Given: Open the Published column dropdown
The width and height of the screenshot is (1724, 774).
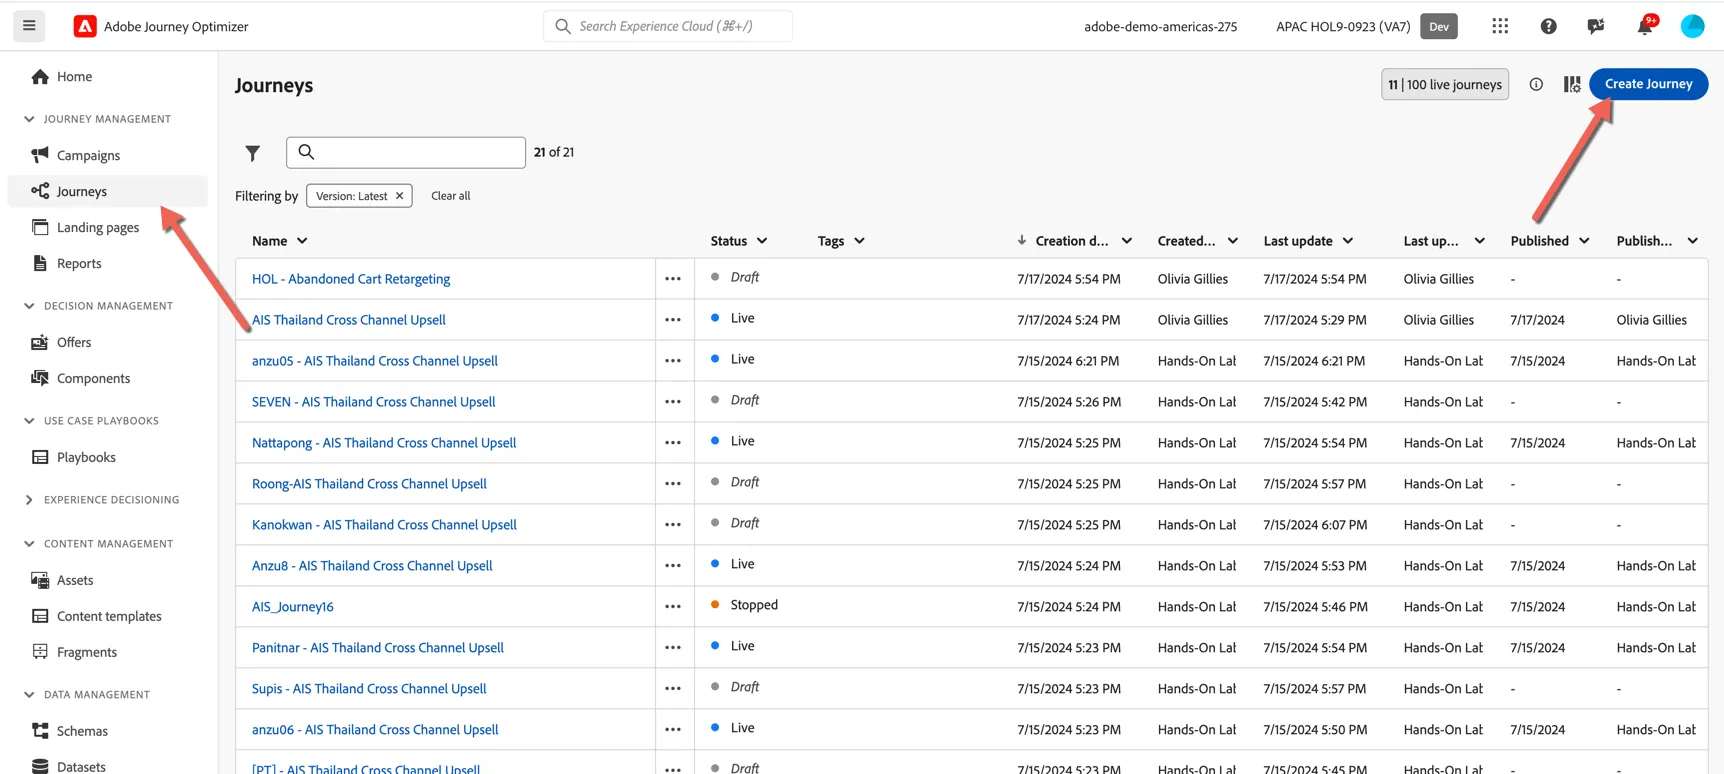Looking at the screenshot, I should [x=1584, y=241].
